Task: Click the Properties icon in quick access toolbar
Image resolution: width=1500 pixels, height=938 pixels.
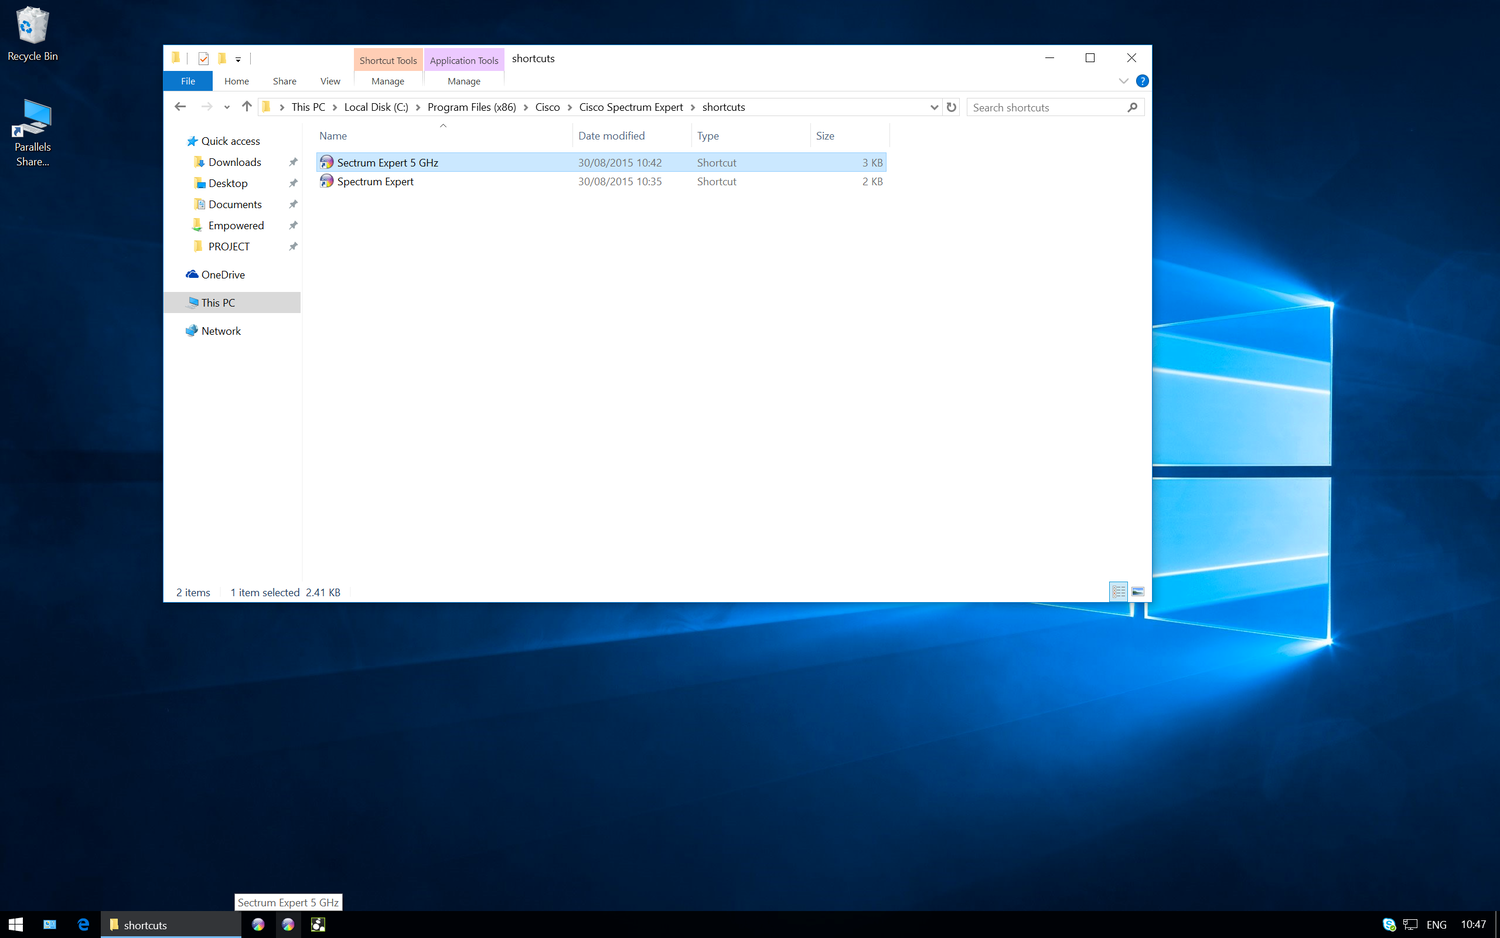Action: tap(203, 59)
